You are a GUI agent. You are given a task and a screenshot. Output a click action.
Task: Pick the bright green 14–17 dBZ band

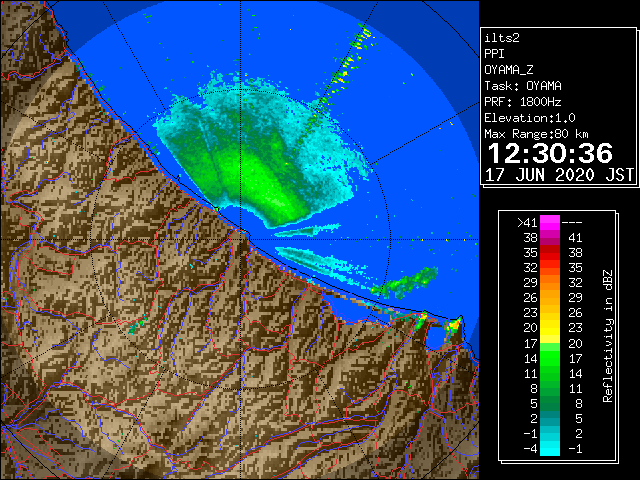[550, 358]
